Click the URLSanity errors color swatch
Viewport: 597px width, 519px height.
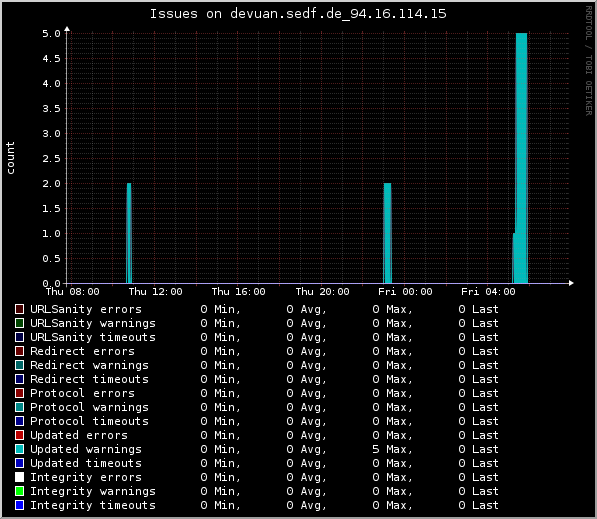coord(19,309)
